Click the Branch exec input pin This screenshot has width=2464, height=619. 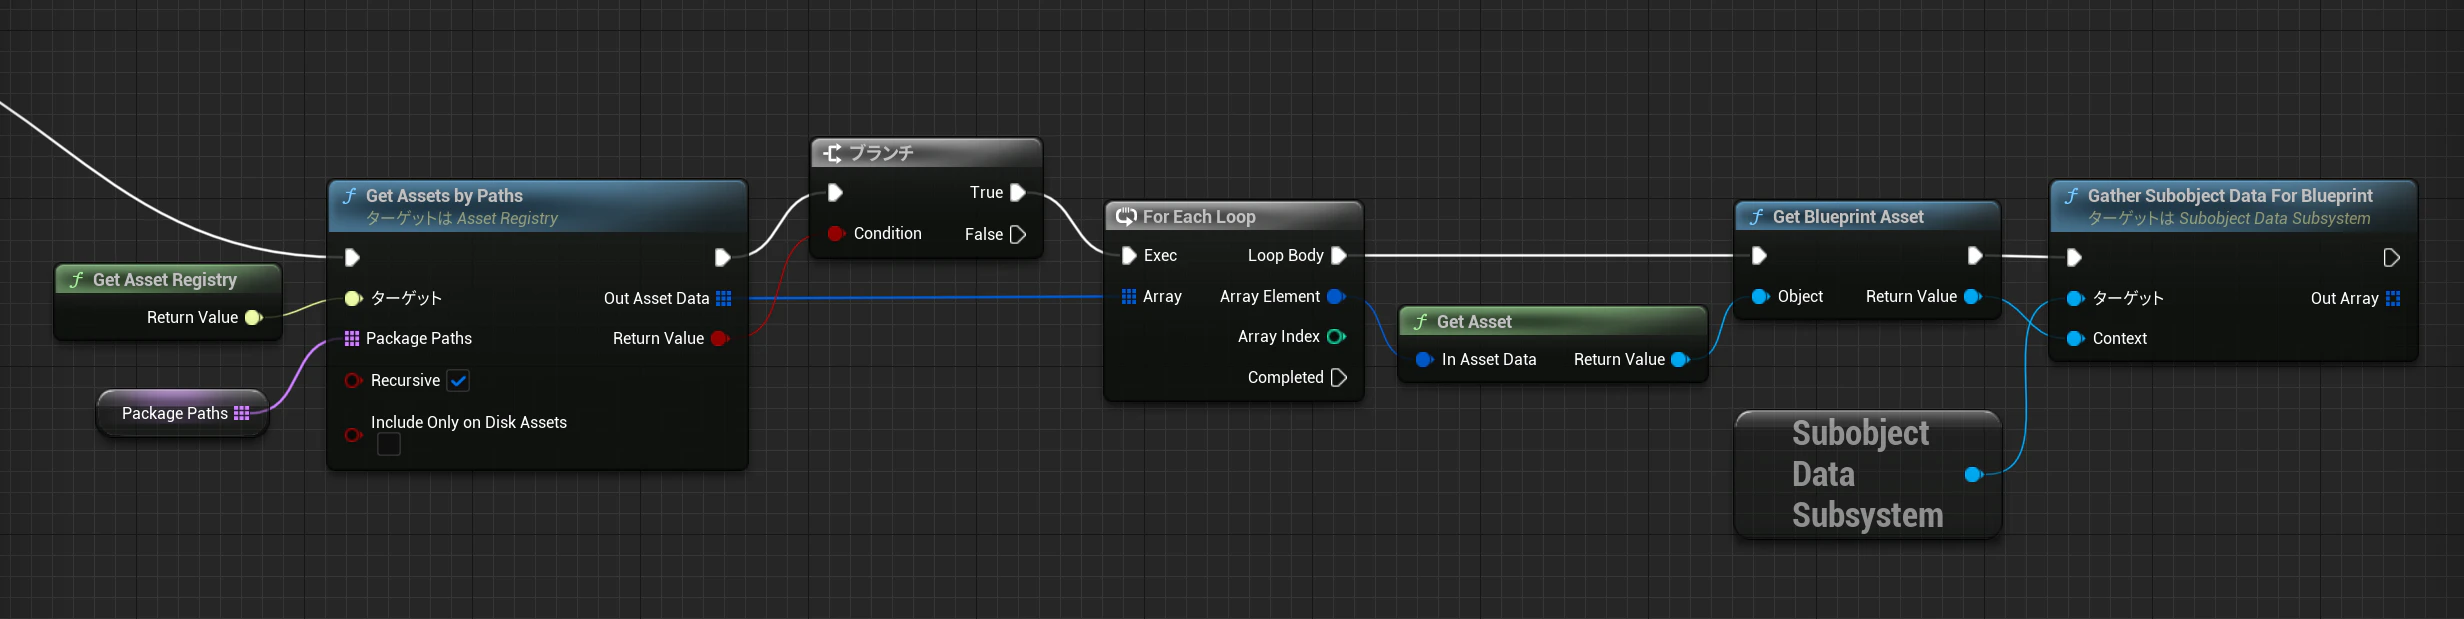(x=835, y=192)
